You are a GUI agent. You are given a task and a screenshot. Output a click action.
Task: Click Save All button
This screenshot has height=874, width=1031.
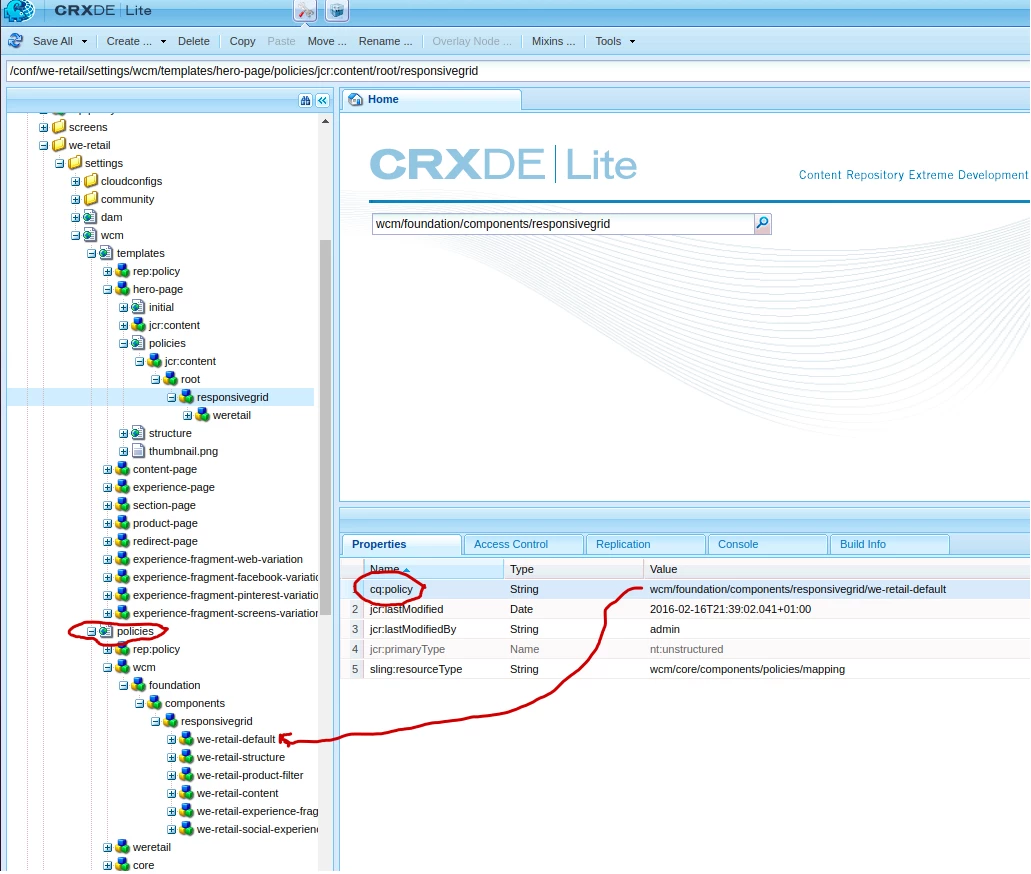point(53,41)
